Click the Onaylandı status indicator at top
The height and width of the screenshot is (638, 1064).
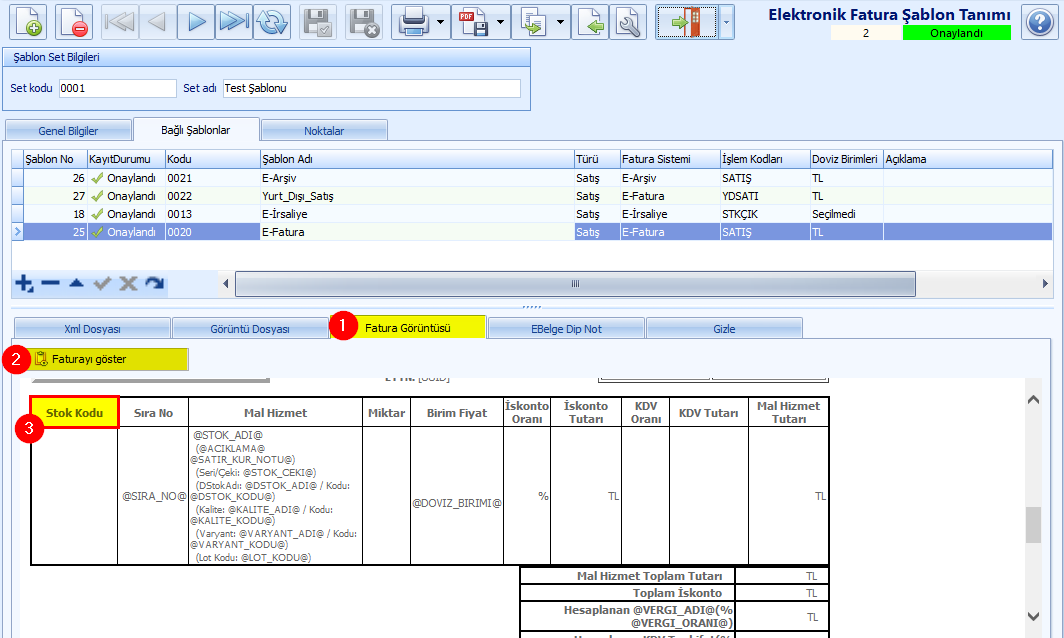click(x=956, y=33)
